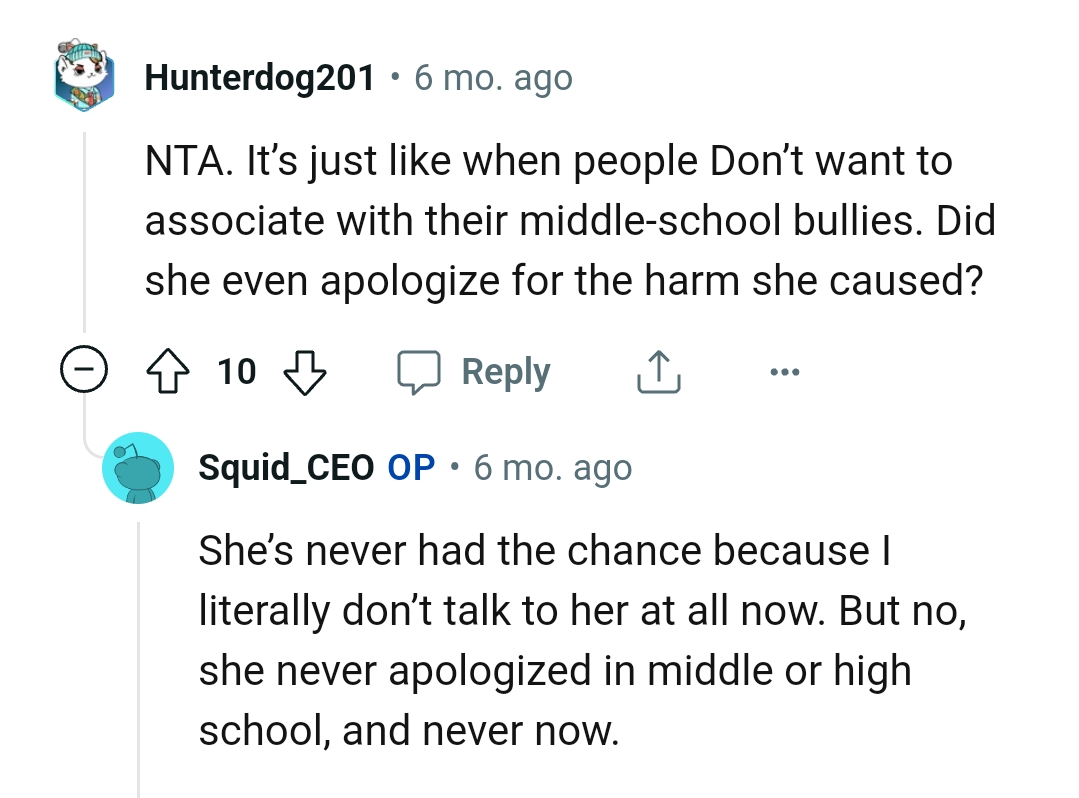The width and height of the screenshot is (1079, 798).
Task: Downvote Hunterdog201's comment
Action: coord(305,372)
